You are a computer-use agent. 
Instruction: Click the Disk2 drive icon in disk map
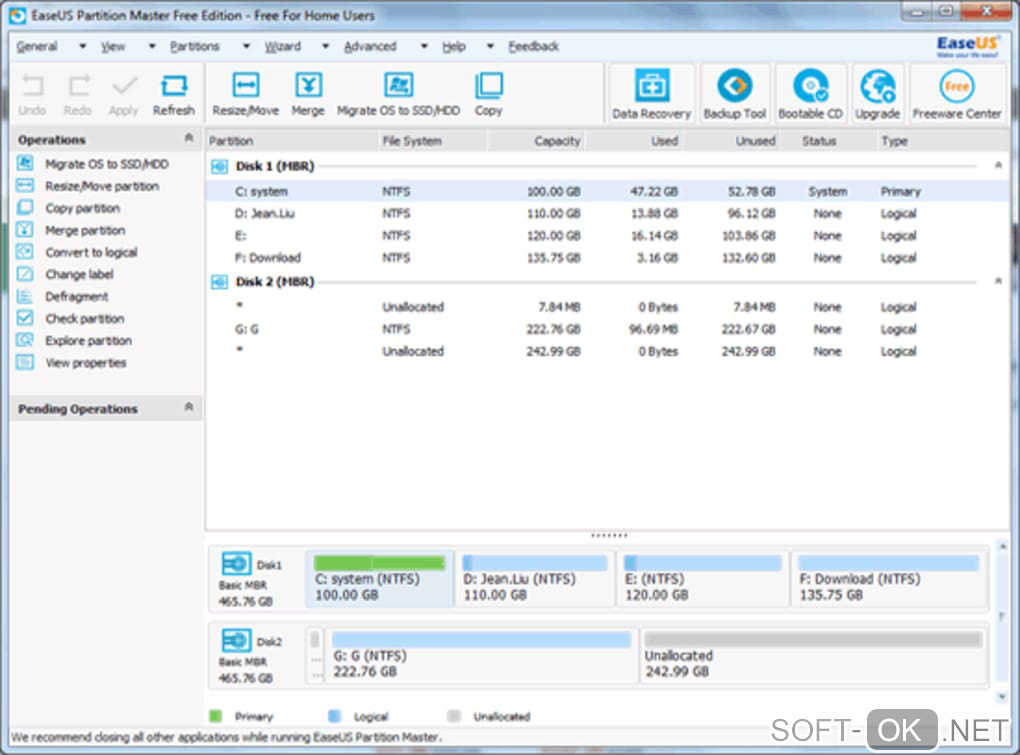click(x=236, y=640)
